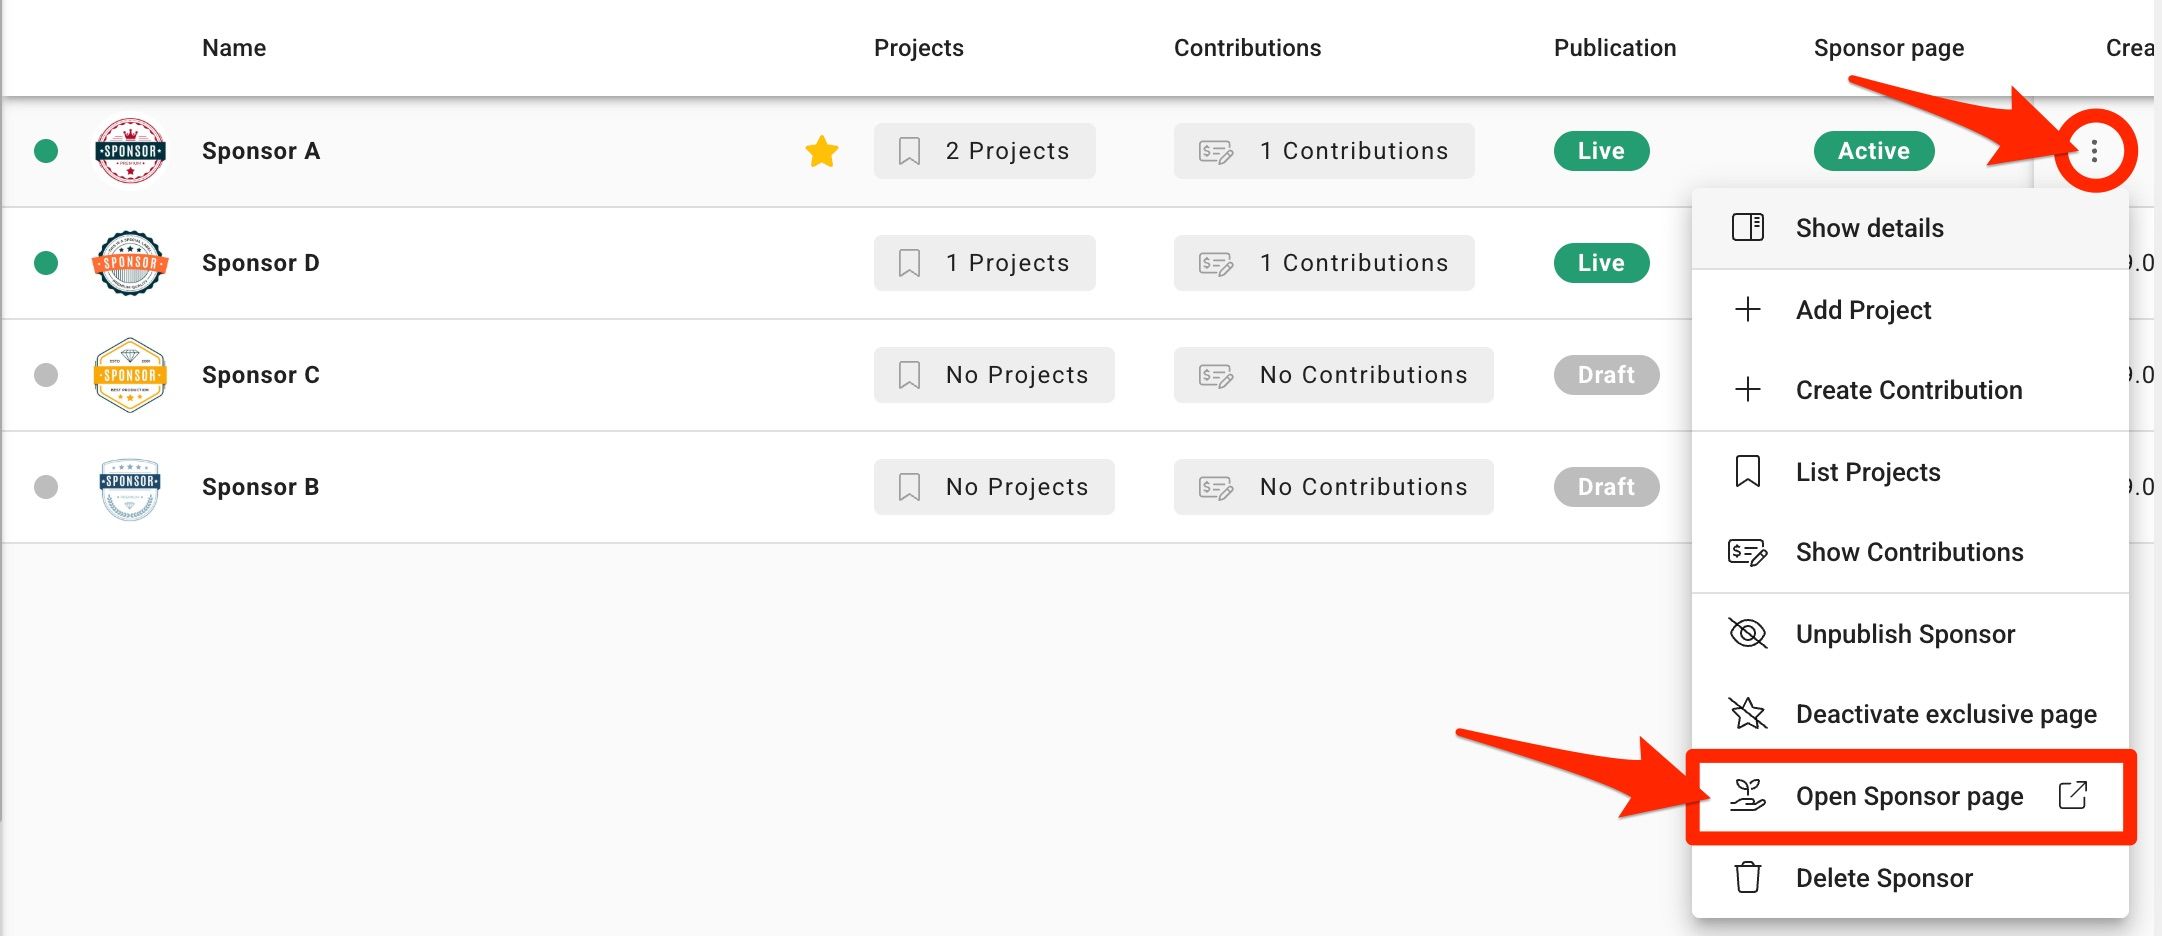Click the Active sponsor page badge
The image size is (2162, 936).
1873,151
